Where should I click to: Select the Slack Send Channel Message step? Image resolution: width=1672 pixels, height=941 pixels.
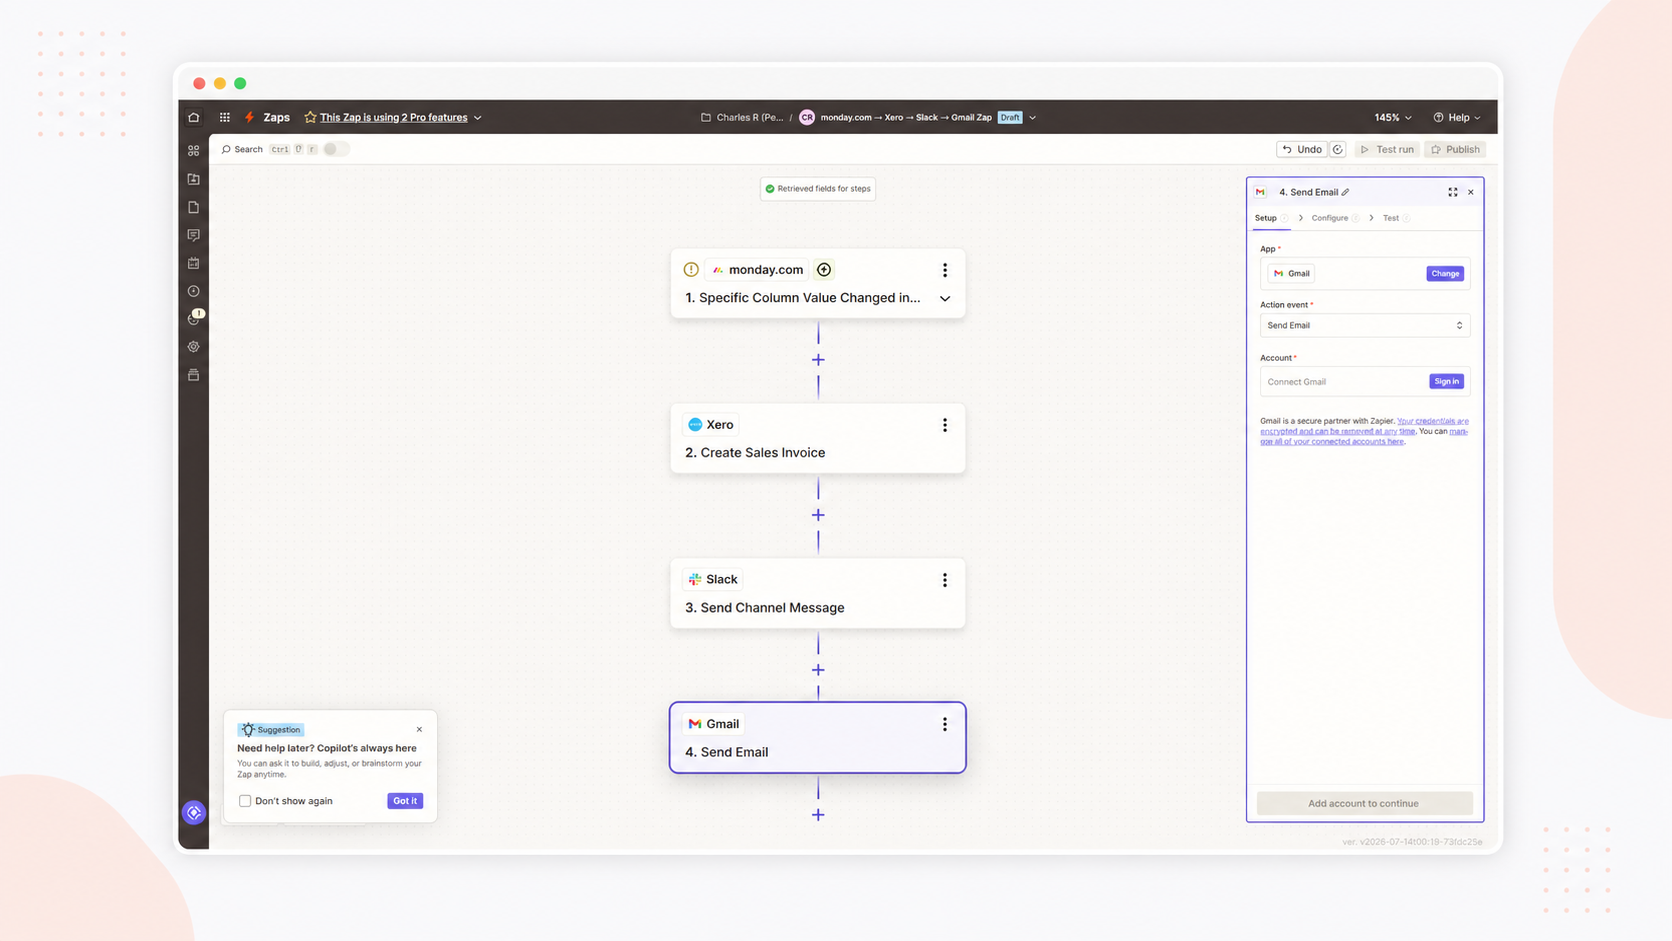click(x=818, y=593)
